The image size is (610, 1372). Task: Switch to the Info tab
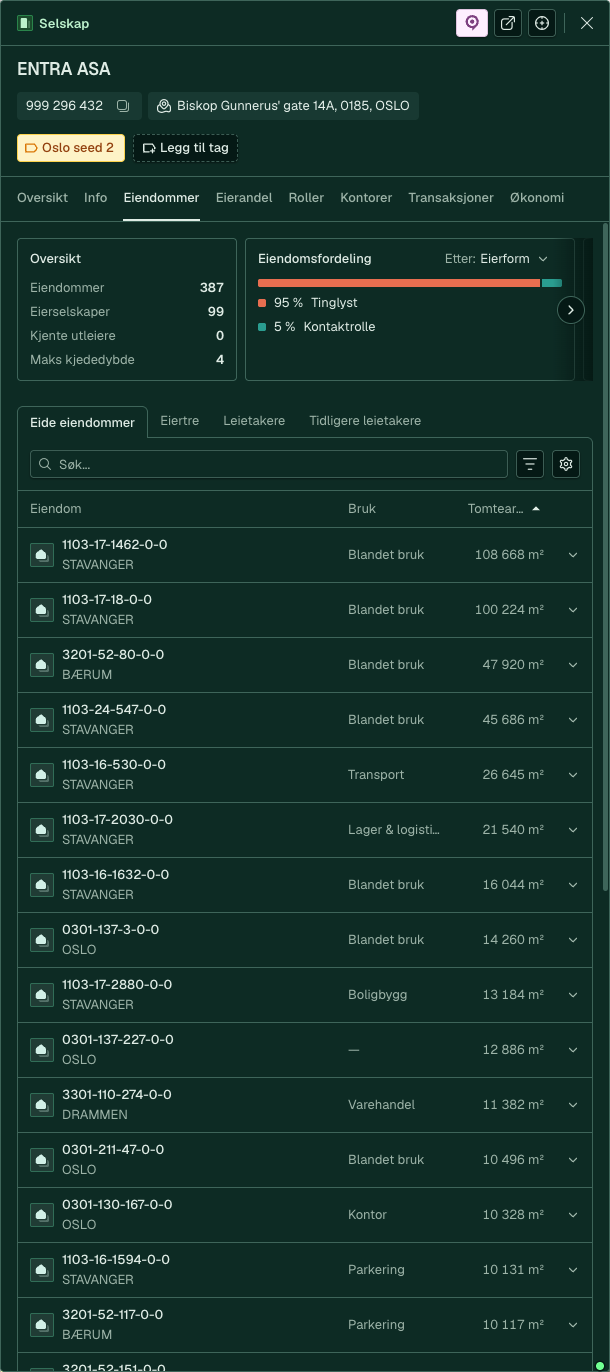click(96, 198)
